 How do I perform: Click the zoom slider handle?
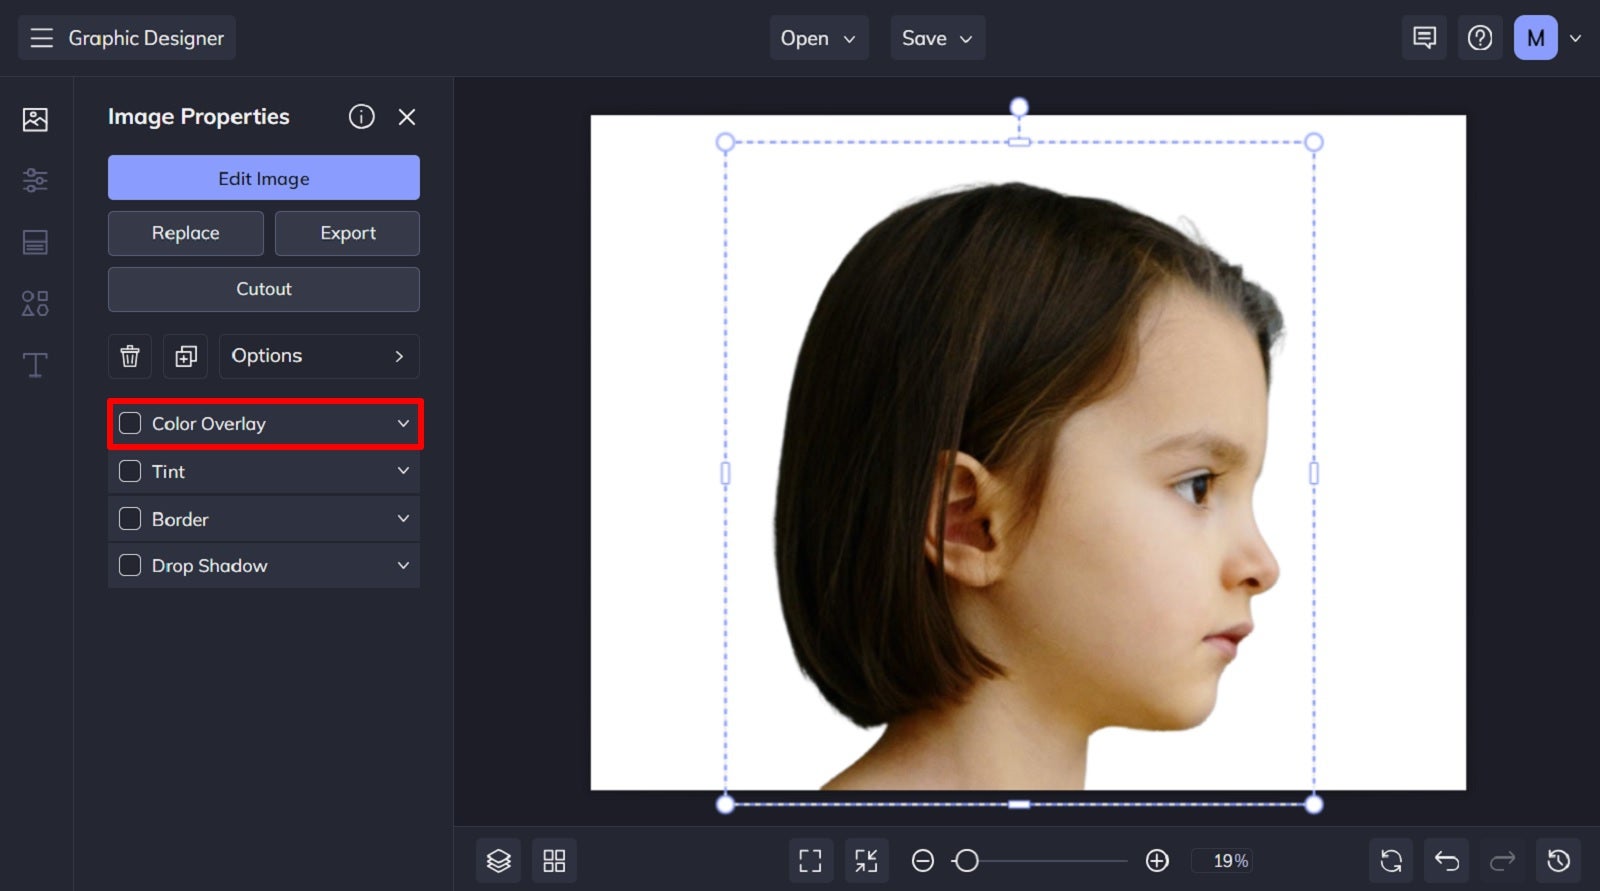pos(966,860)
